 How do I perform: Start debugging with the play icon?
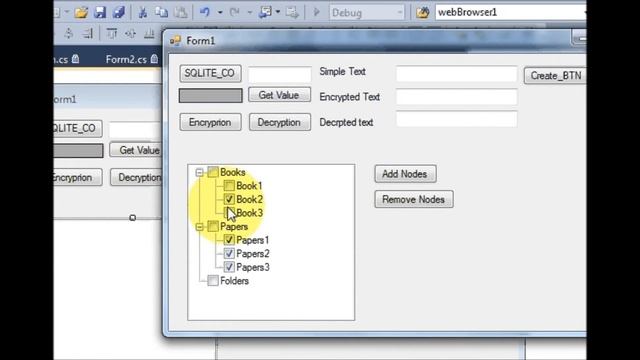click(x=316, y=13)
